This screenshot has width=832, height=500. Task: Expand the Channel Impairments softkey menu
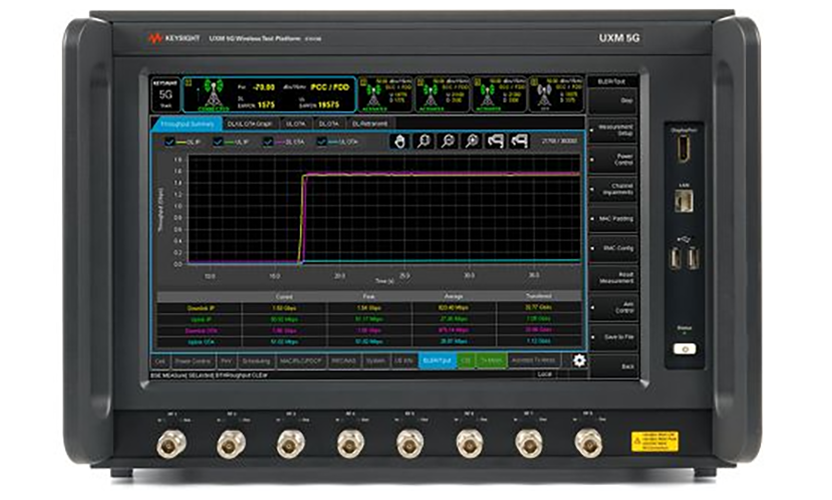[613, 189]
